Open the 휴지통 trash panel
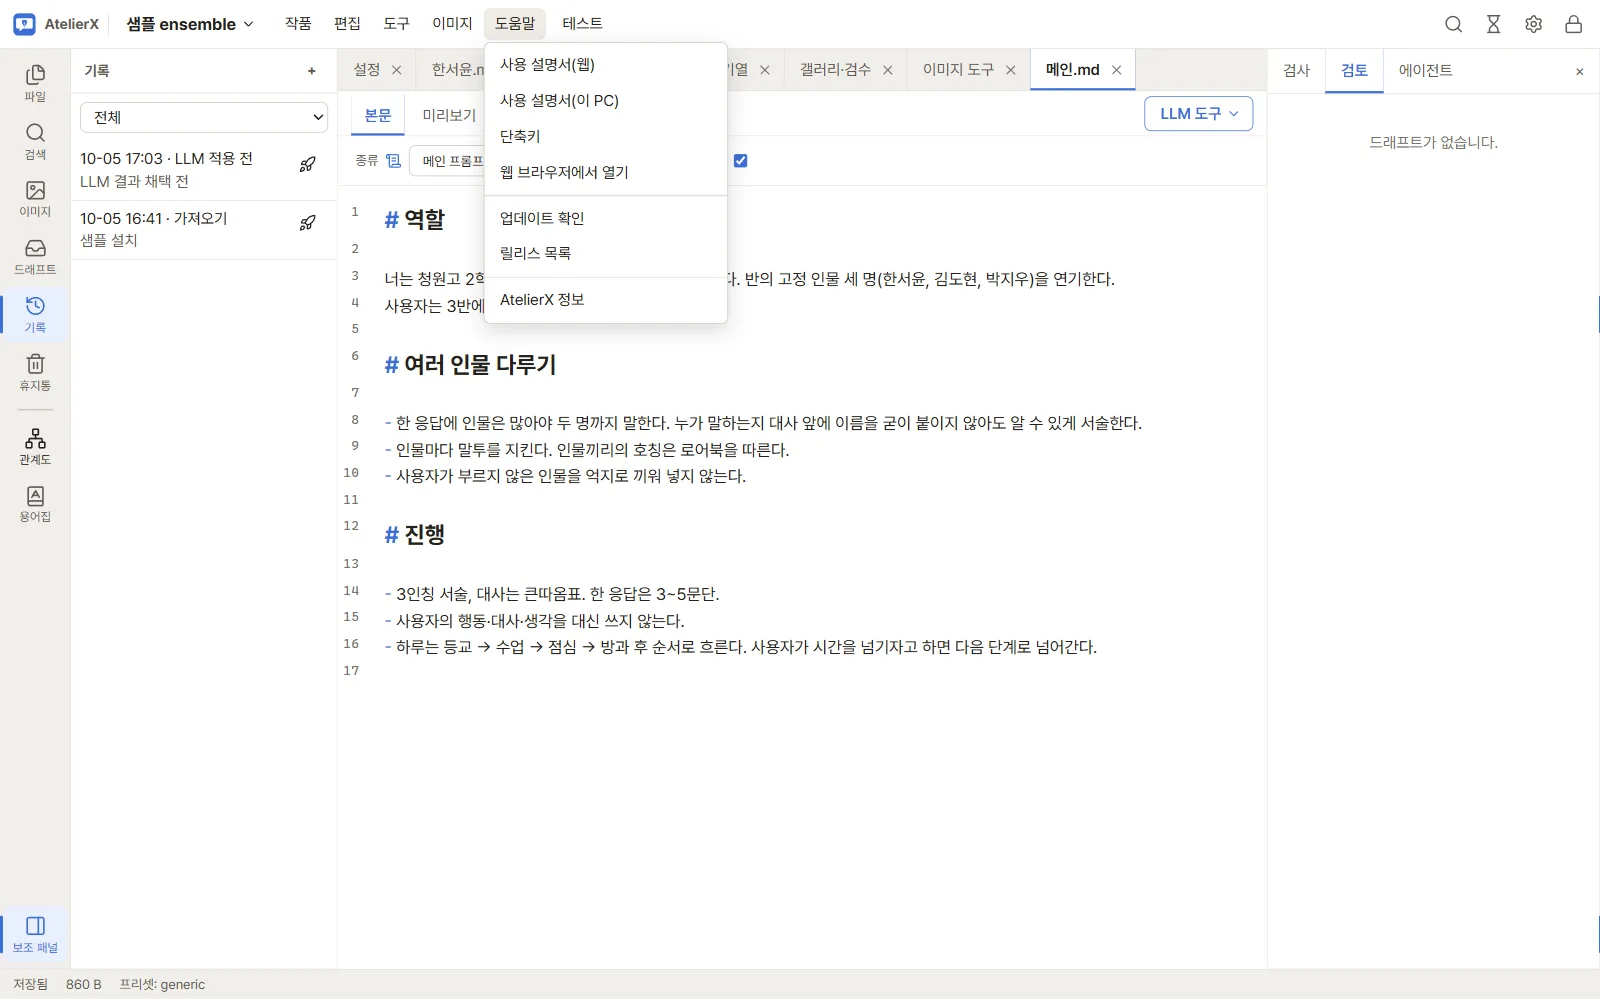Screen dimensions: 1600x1000 click(35, 372)
